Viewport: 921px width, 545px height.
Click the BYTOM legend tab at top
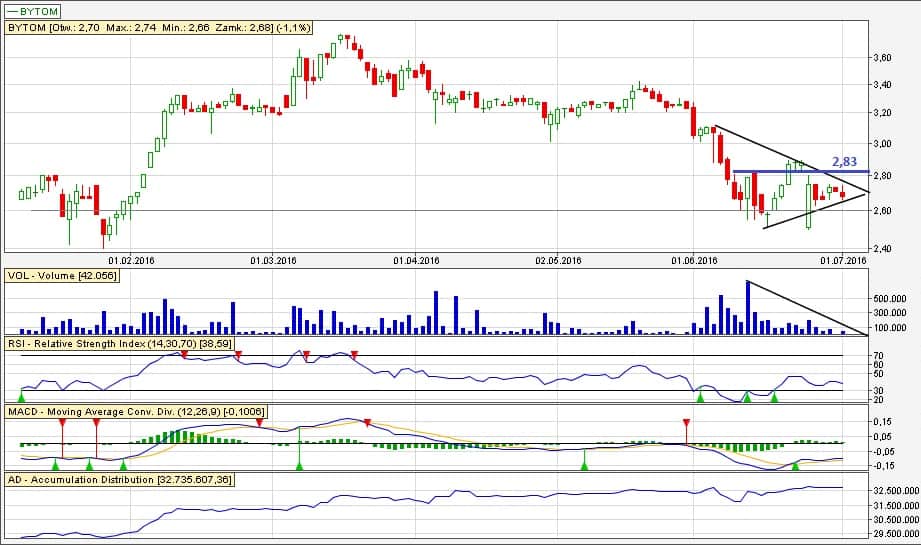(34, 12)
